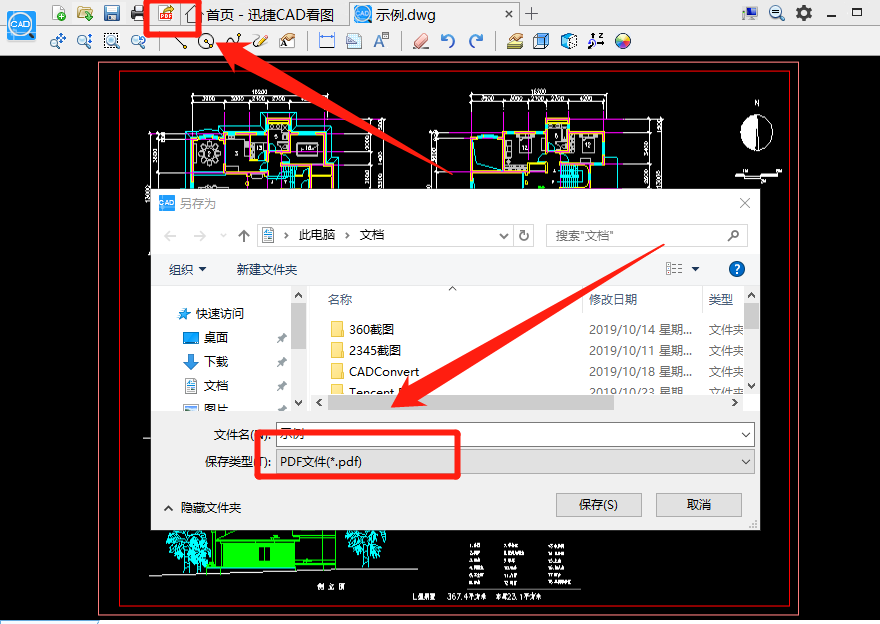Click the save floppy disk icon
The image size is (880, 624).
point(112,13)
